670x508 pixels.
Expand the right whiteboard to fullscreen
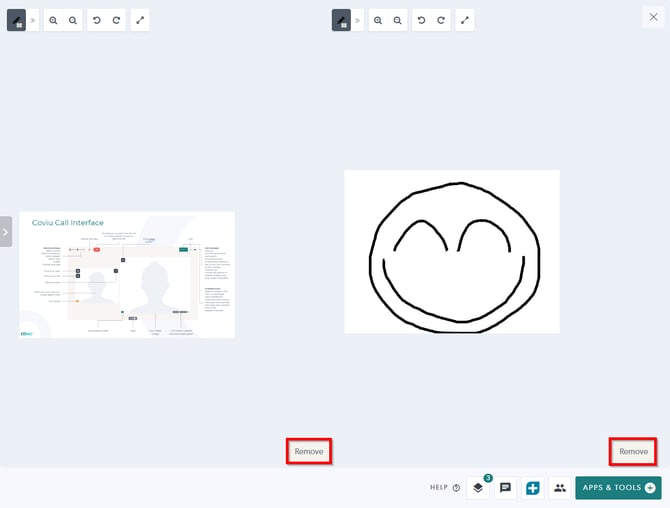point(465,20)
